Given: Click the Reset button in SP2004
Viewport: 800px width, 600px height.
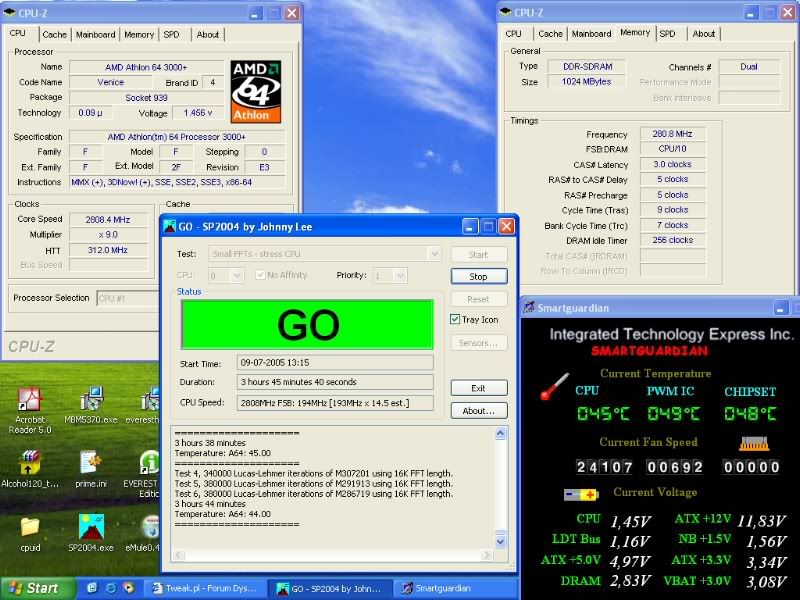Looking at the screenshot, I should 479,299.
